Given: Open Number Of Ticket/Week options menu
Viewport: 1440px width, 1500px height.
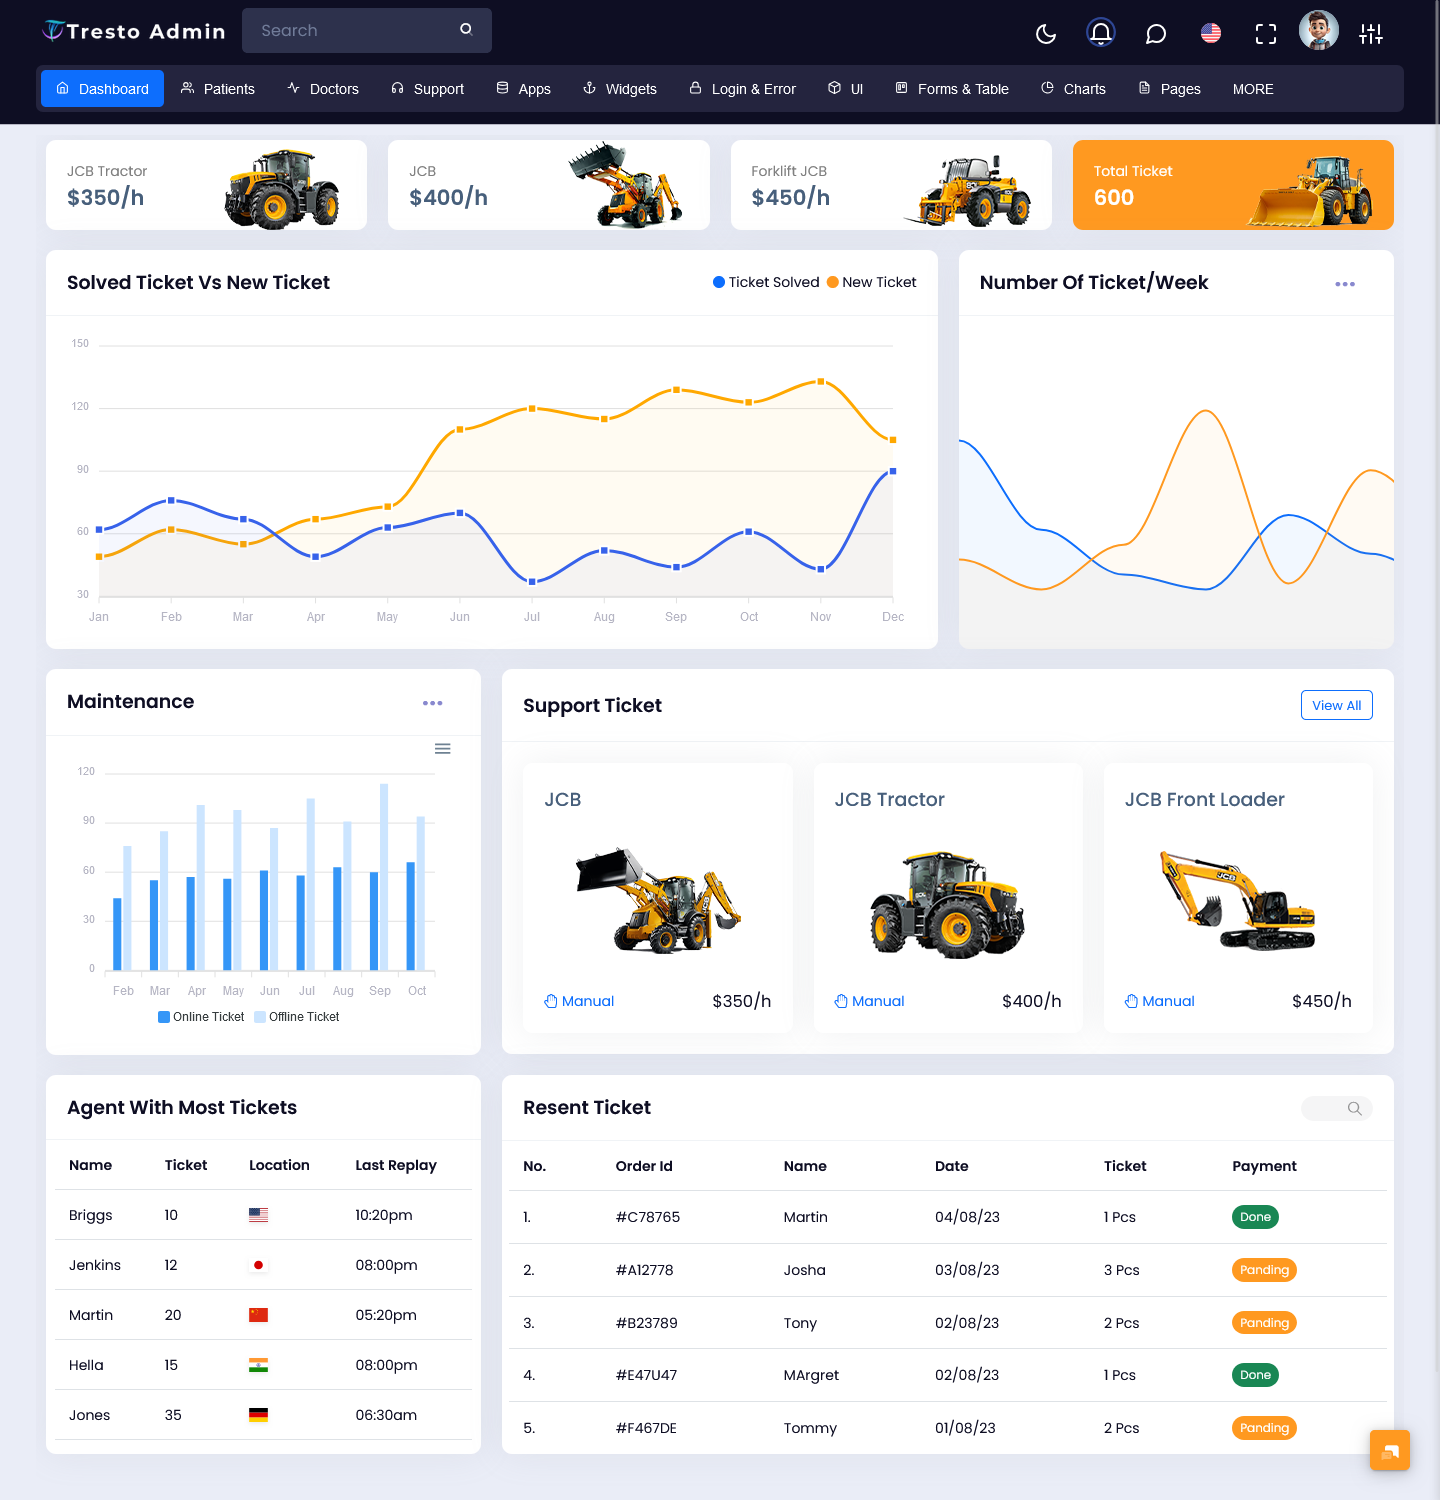Looking at the screenshot, I should [1345, 284].
